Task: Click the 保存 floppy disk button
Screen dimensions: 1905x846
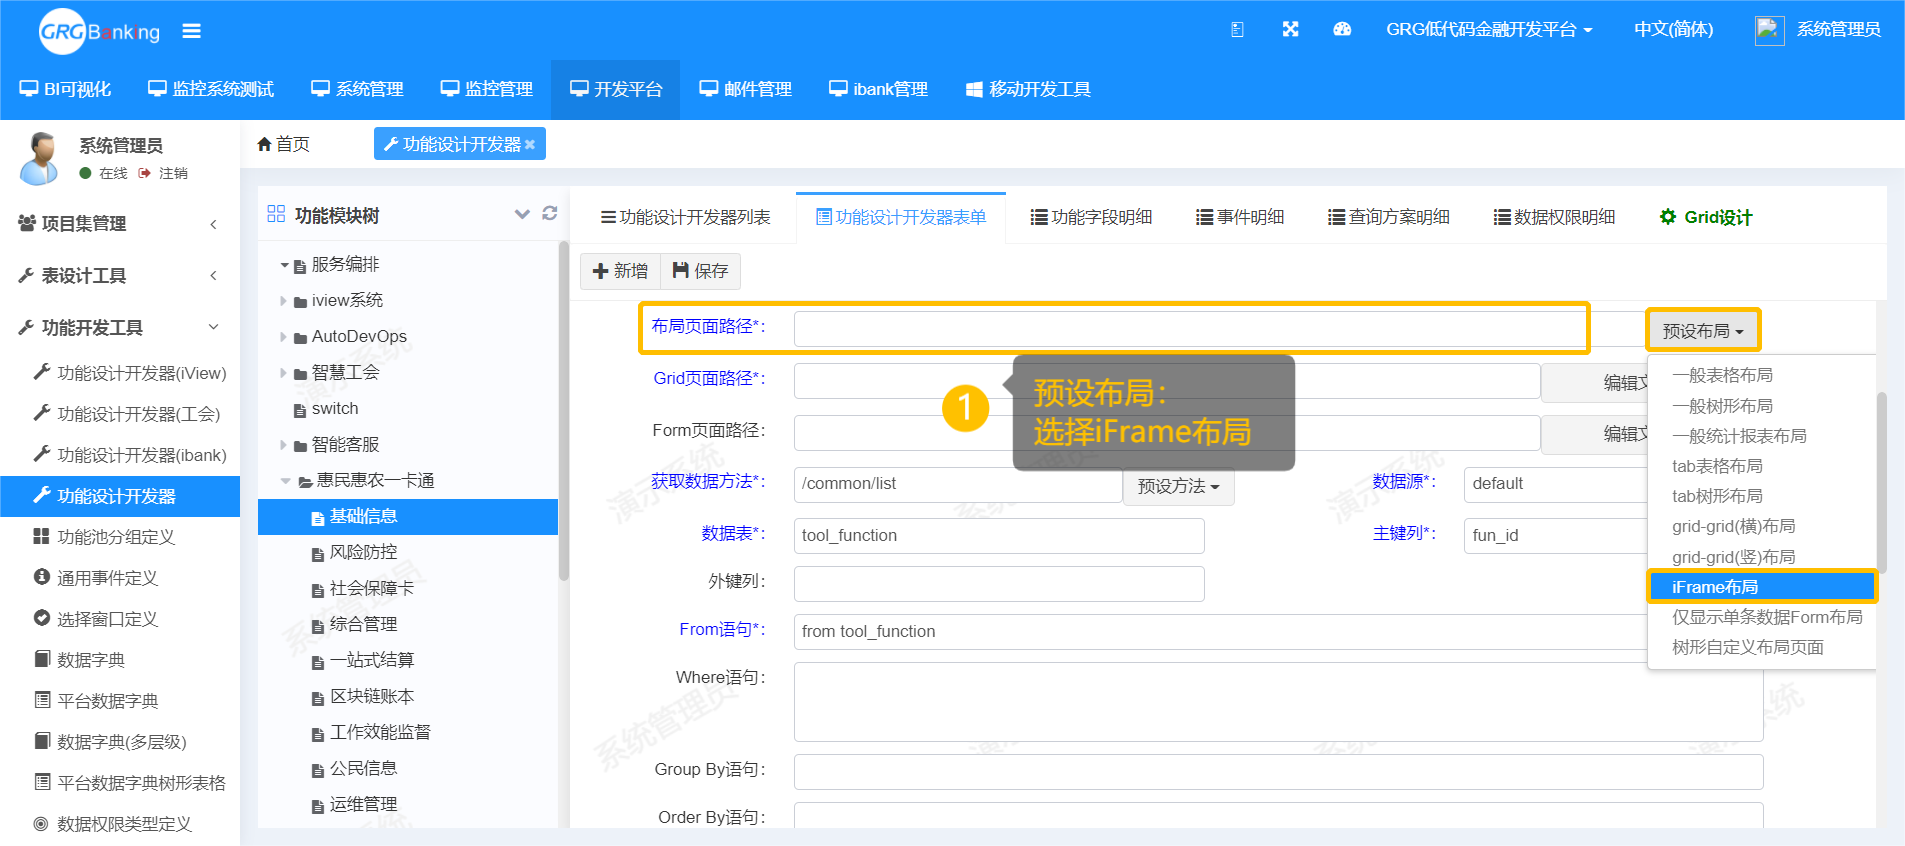Action: point(700,271)
